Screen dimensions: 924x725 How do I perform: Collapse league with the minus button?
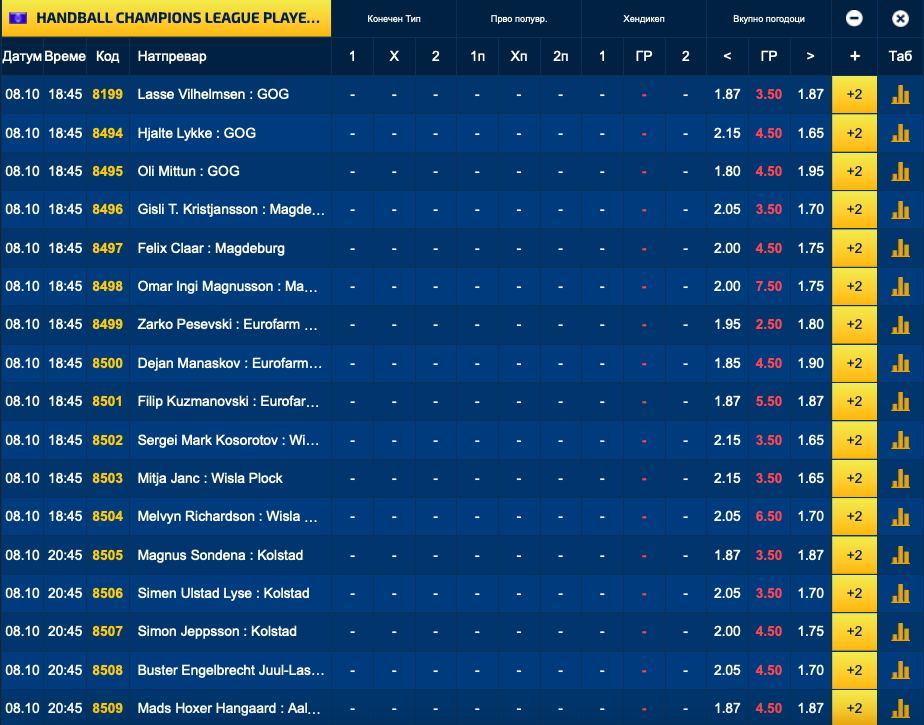click(854, 18)
